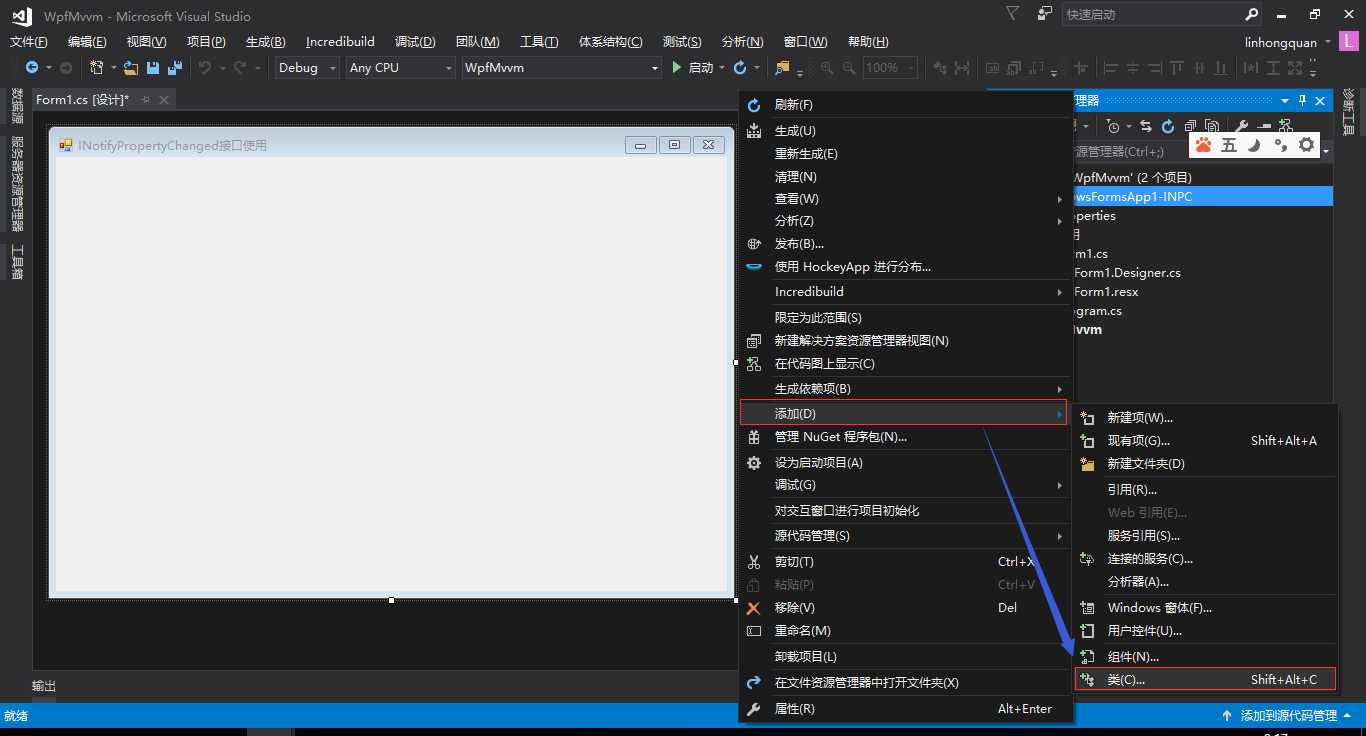
Task: Open the Debug configuration dropdown
Action: (x=307, y=67)
